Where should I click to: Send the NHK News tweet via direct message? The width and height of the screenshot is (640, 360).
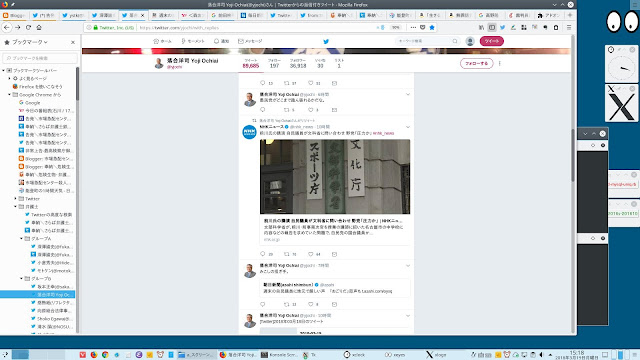click(x=334, y=254)
